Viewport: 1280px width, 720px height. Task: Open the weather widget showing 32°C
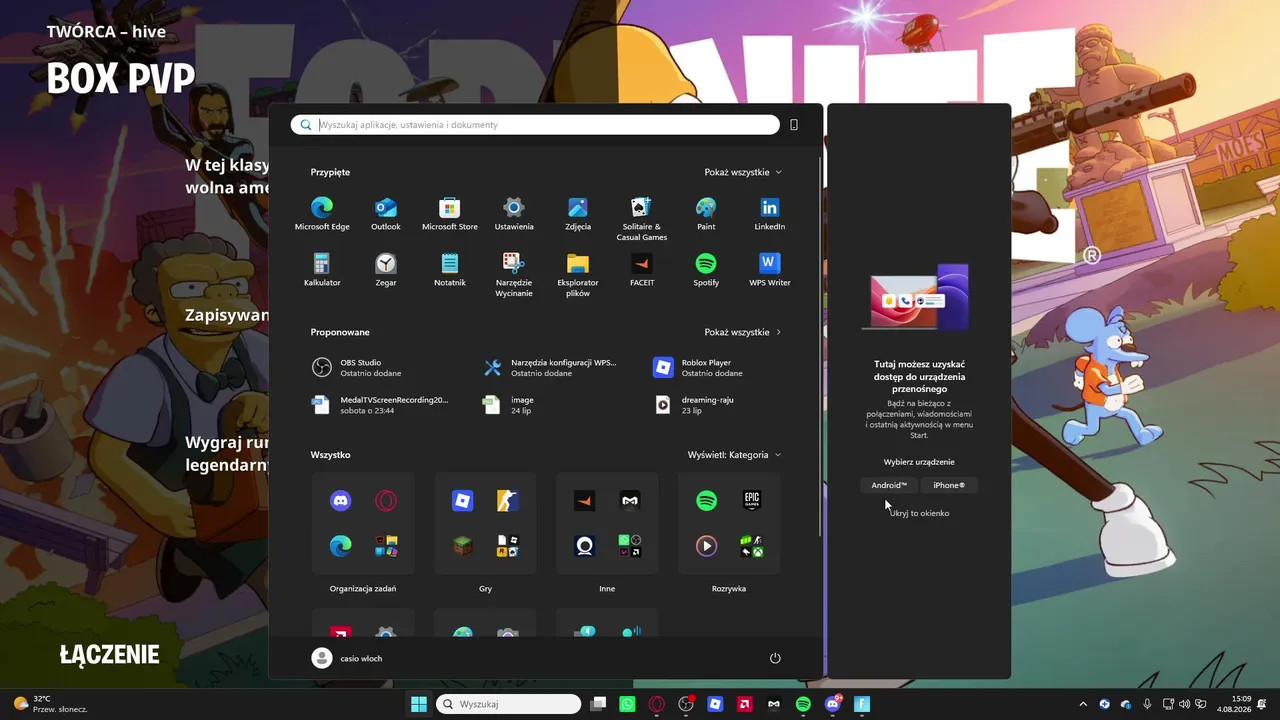[50, 704]
